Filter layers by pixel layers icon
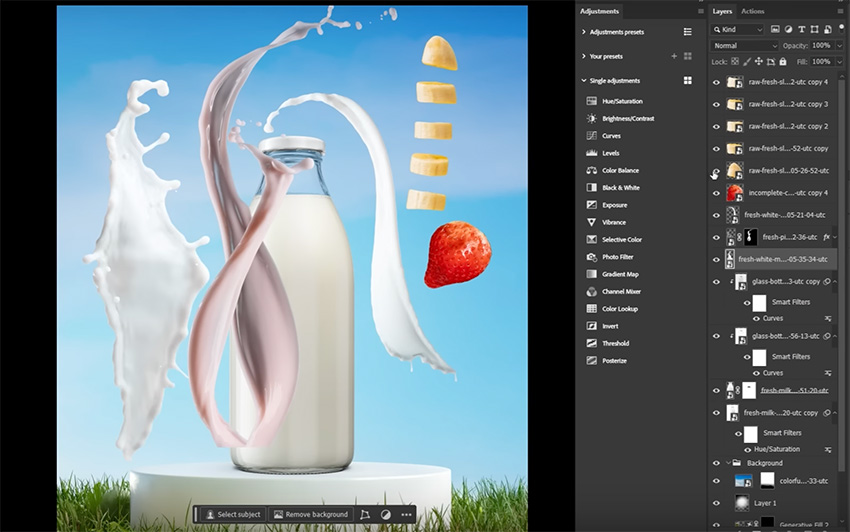The height and width of the screenshot is (532, 850). 775,29
